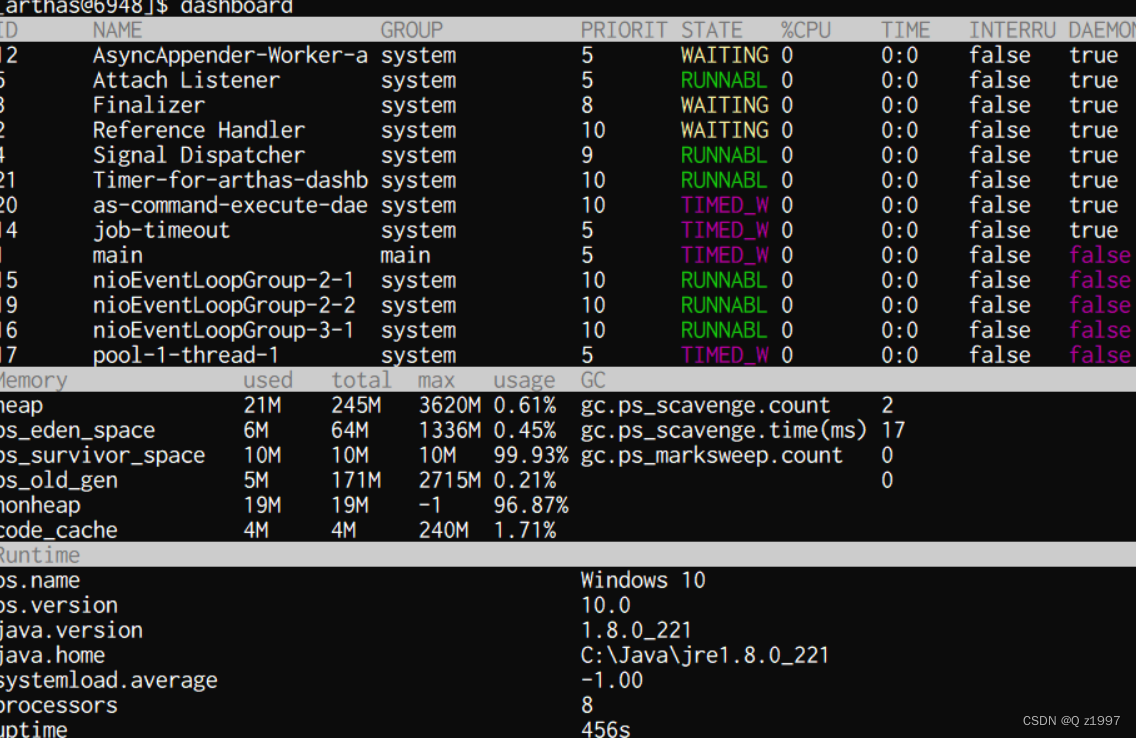Select the AsyncAppender-Worker-a thread name
Viewport: 1136px width, 738px height.
pyautogui.click(x=230, y=56)
